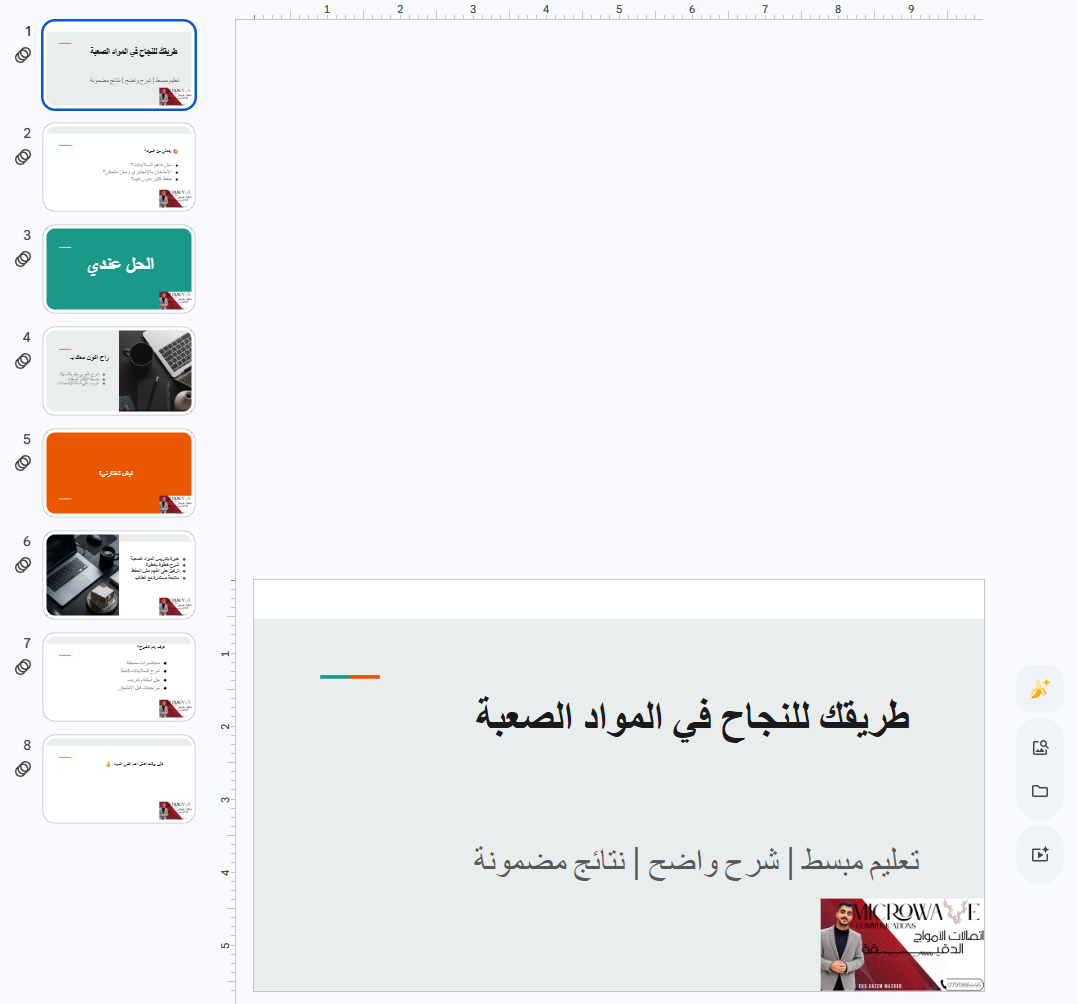Viewport: 1077px width, 1004px height.
Task: Select slide 1 thumbnail in filmstrip
Action: pyautogui.click(x=119, y=65)
